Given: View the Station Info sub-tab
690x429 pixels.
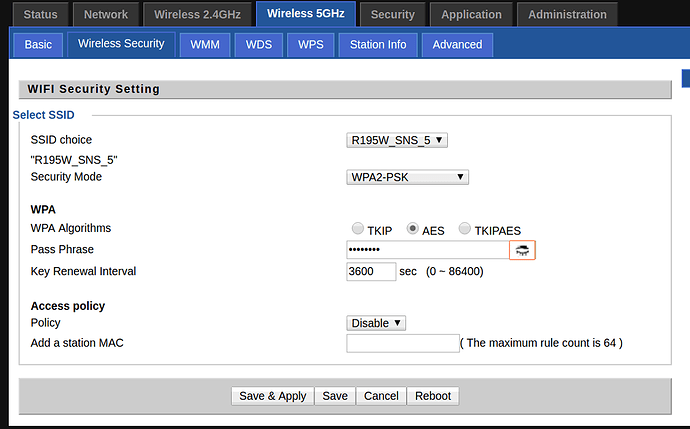Looking at the screenshot, I should point(377,45).
